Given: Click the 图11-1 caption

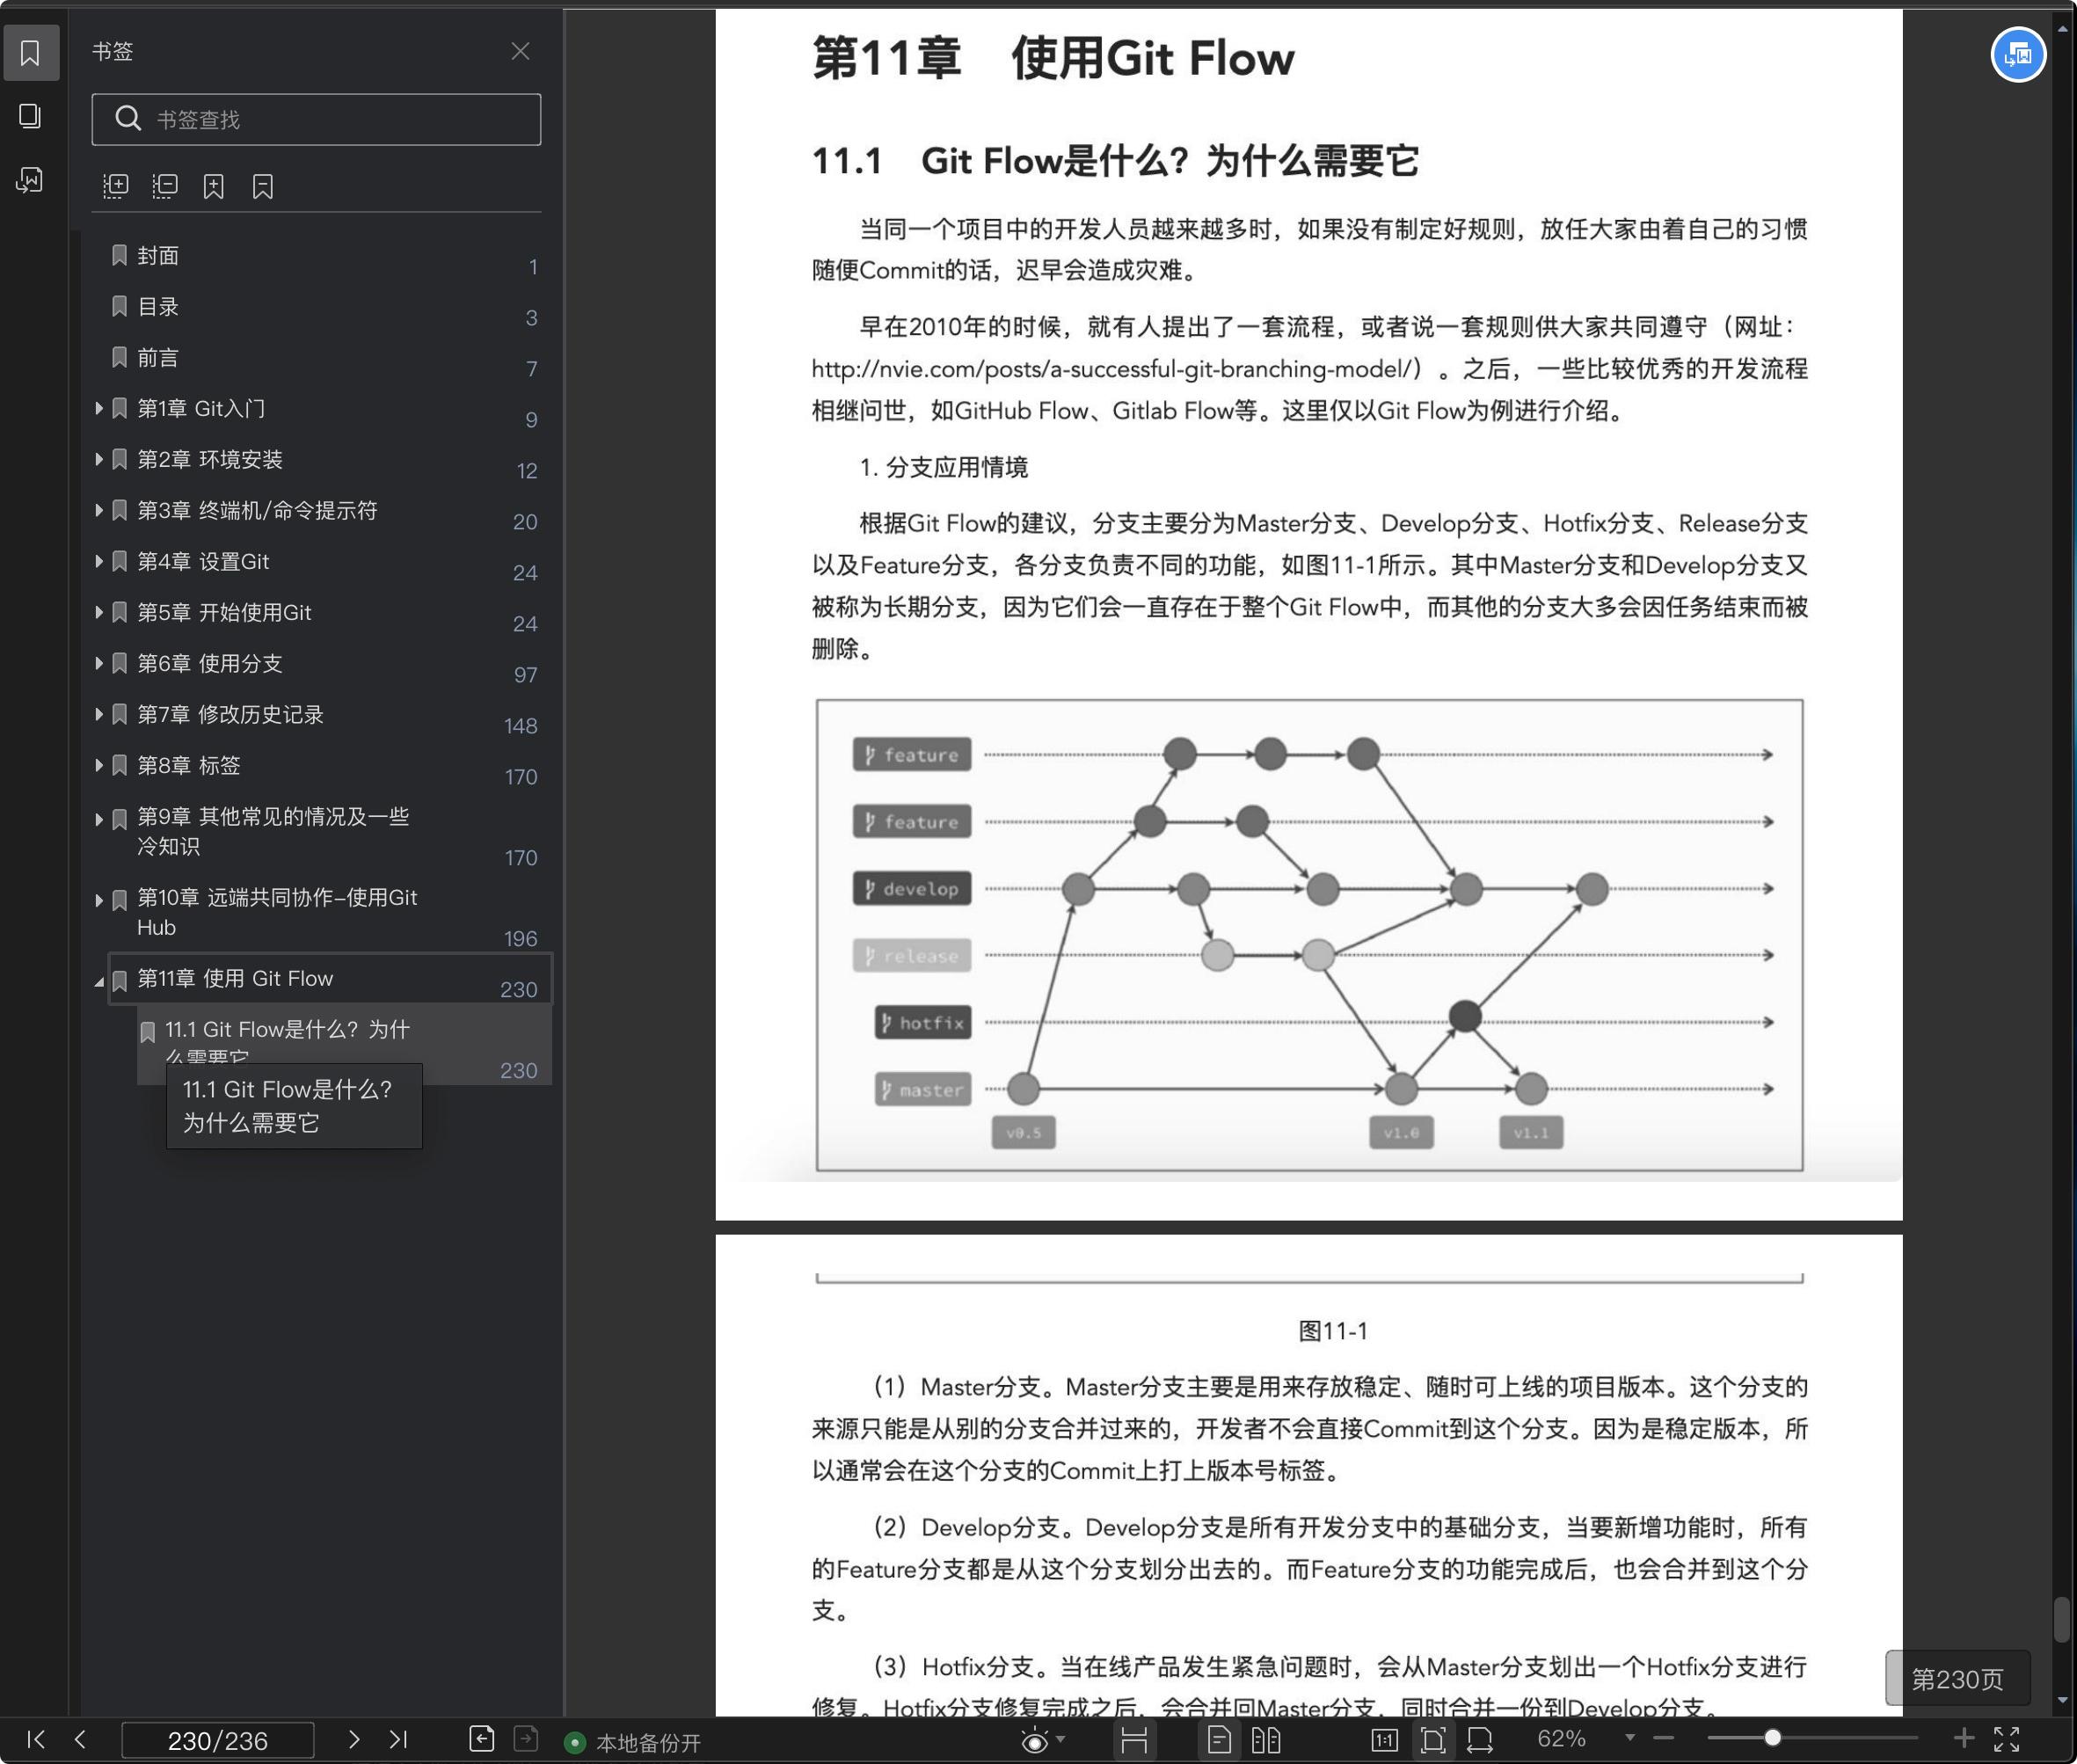Looking at the screenshot, I should pyautogui.click(x=1333, y=1331).
